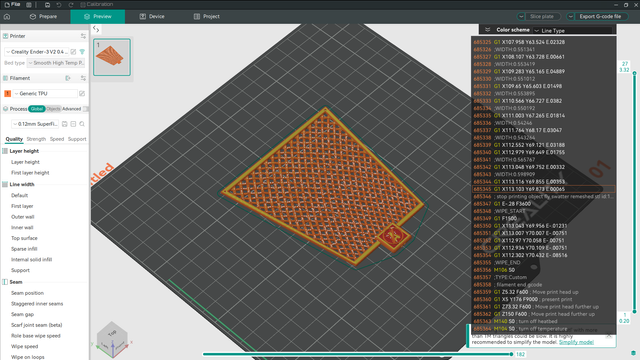
Task: Click the horizontal move slider handle
Action: [511, 354]
